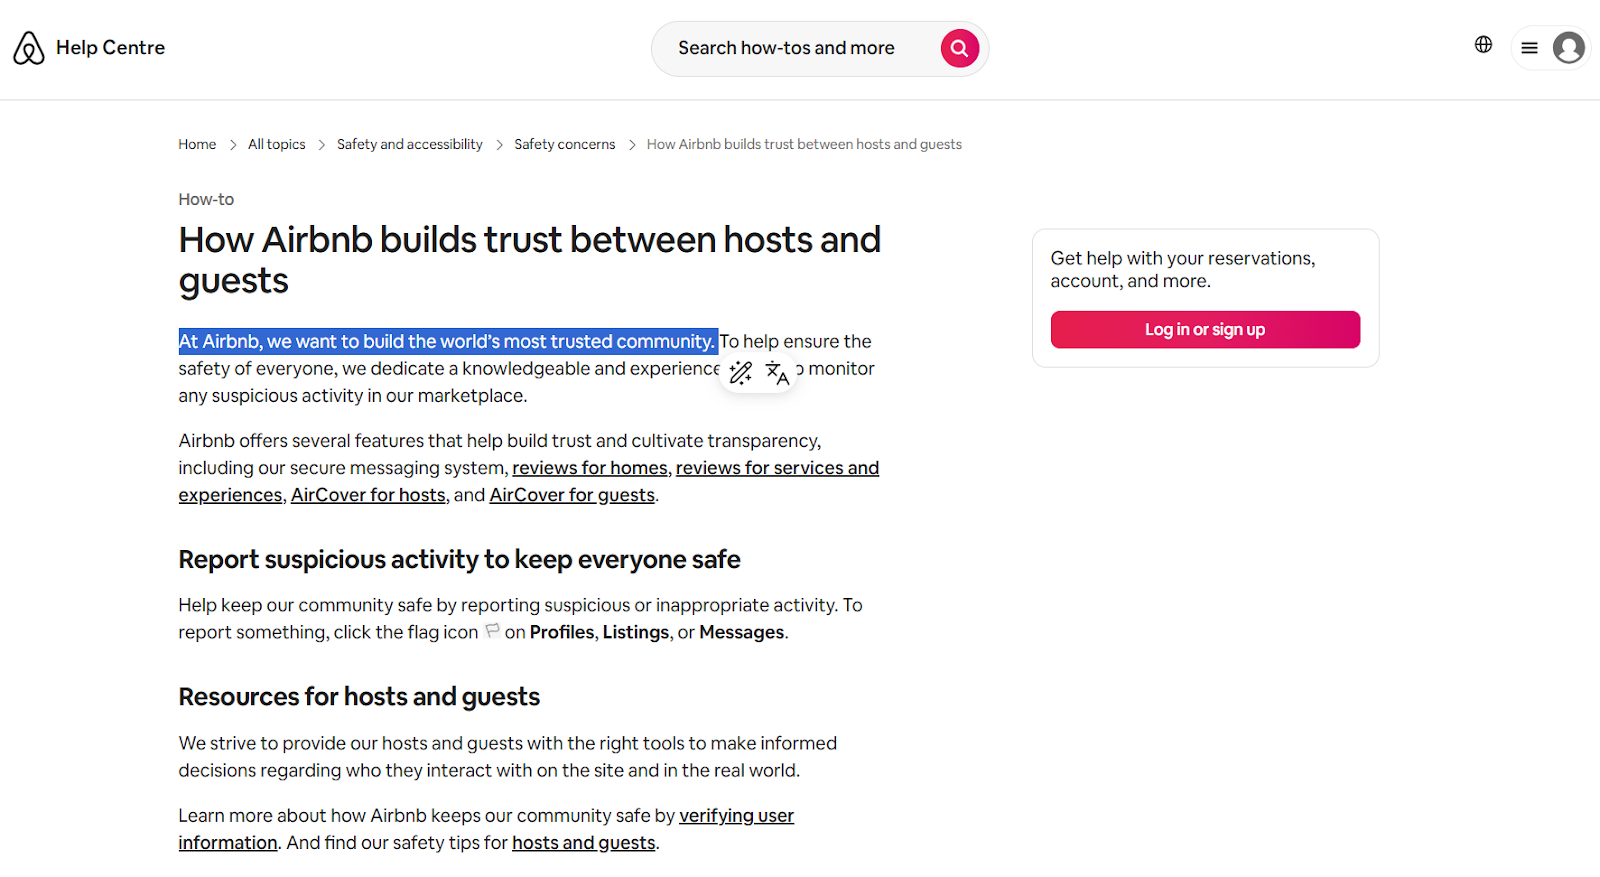Click current page breadcrumb text

tap(804, 145)
